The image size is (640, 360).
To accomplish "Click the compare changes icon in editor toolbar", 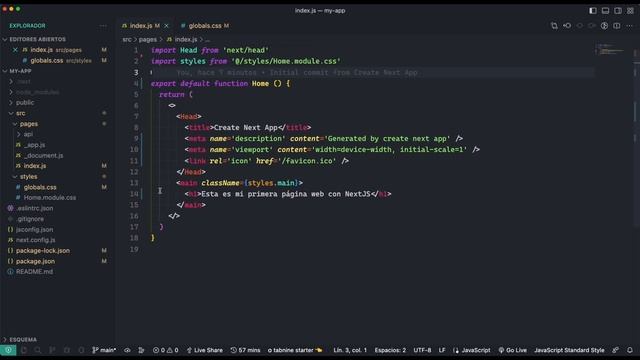I will point(554,26).
